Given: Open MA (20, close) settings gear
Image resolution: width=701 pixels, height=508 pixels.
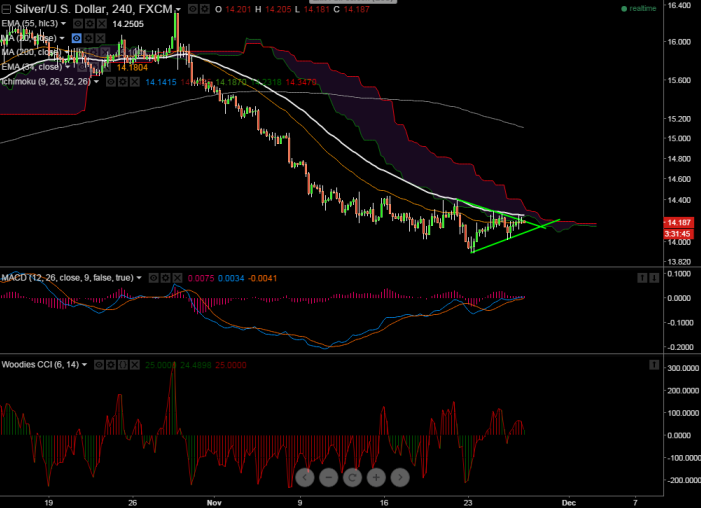Looking at the screenshot, I should tap(89, 38).
